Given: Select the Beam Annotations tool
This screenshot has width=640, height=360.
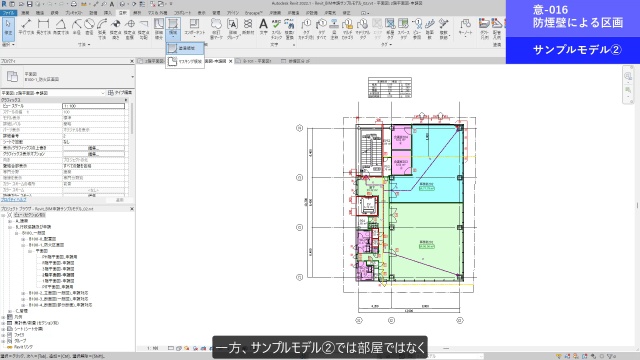Looking at the screenshot, I should [x=334, y=29].
